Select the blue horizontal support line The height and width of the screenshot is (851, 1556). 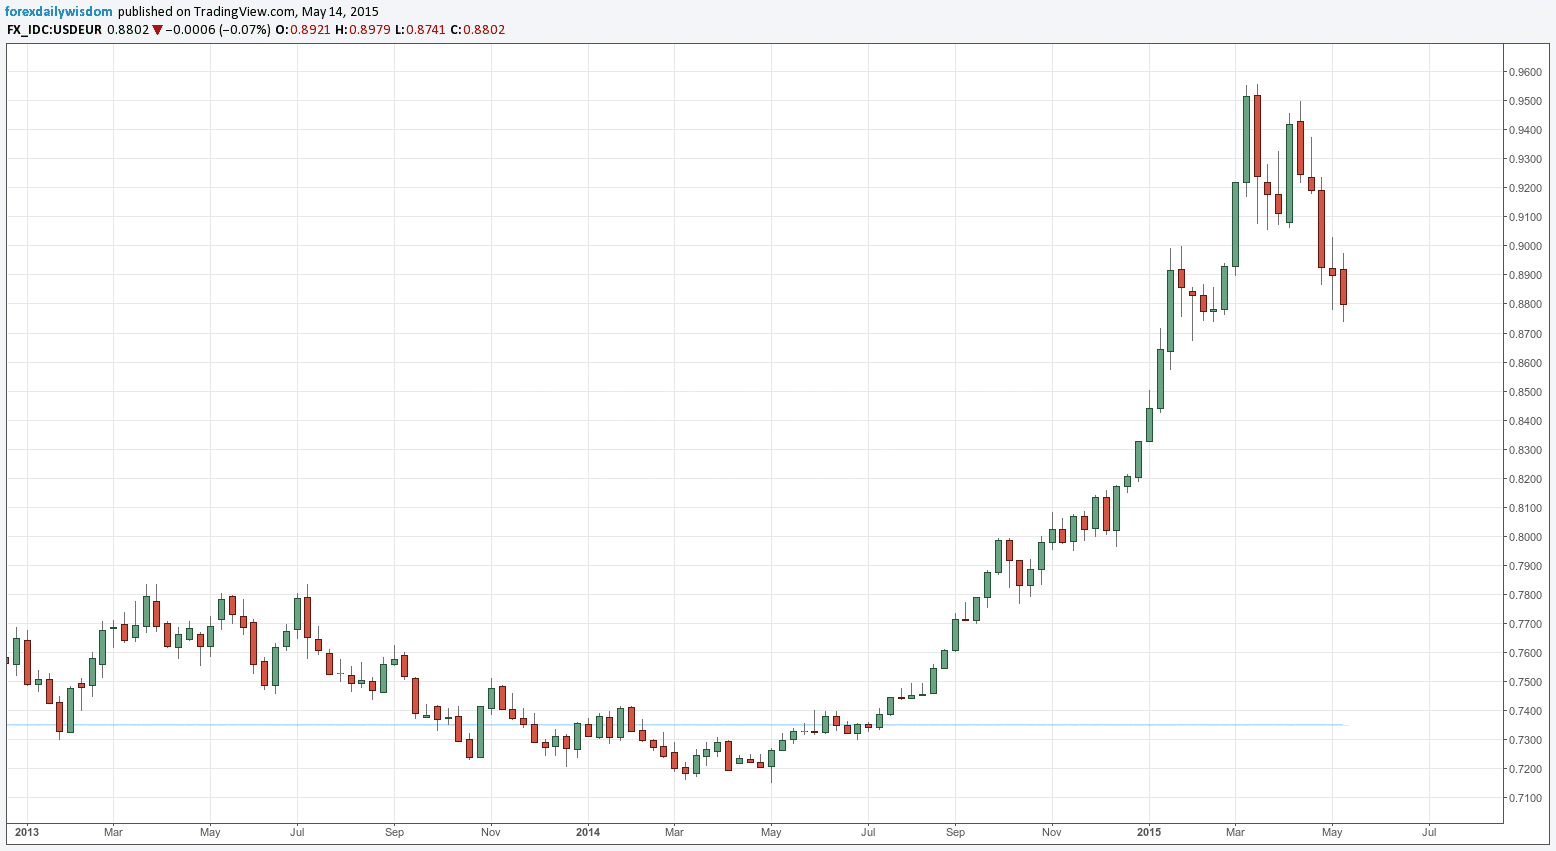(700, 724)
